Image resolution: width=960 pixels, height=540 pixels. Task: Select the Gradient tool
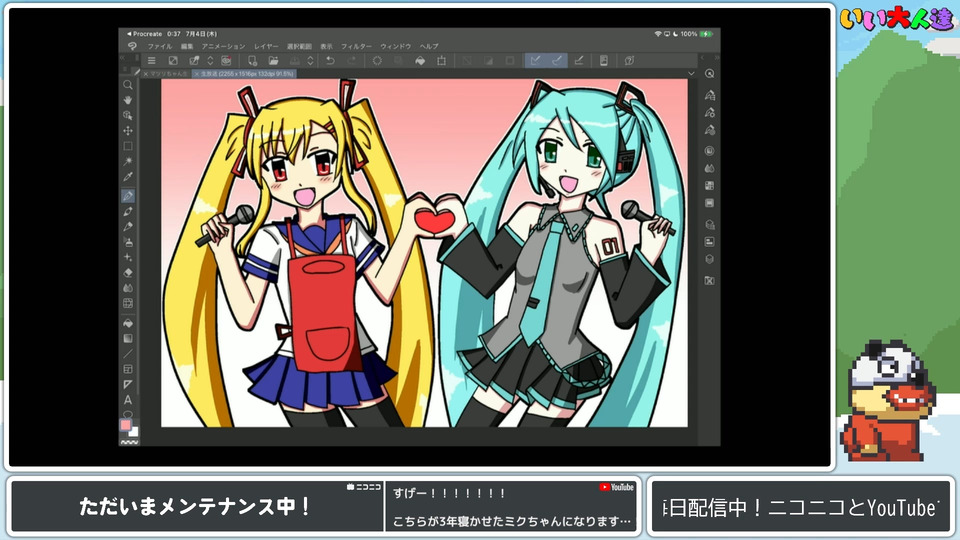pyautogui.click(x=127, y=338)
